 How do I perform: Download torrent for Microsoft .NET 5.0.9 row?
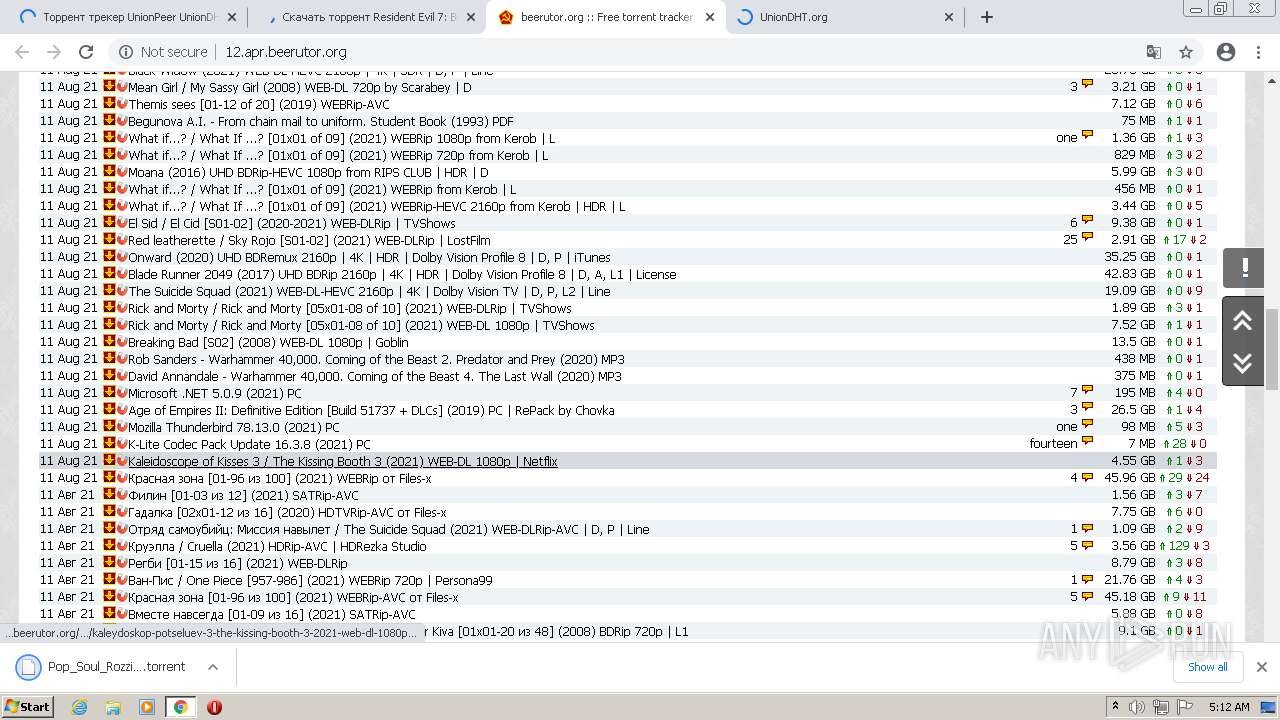point(109,392)
